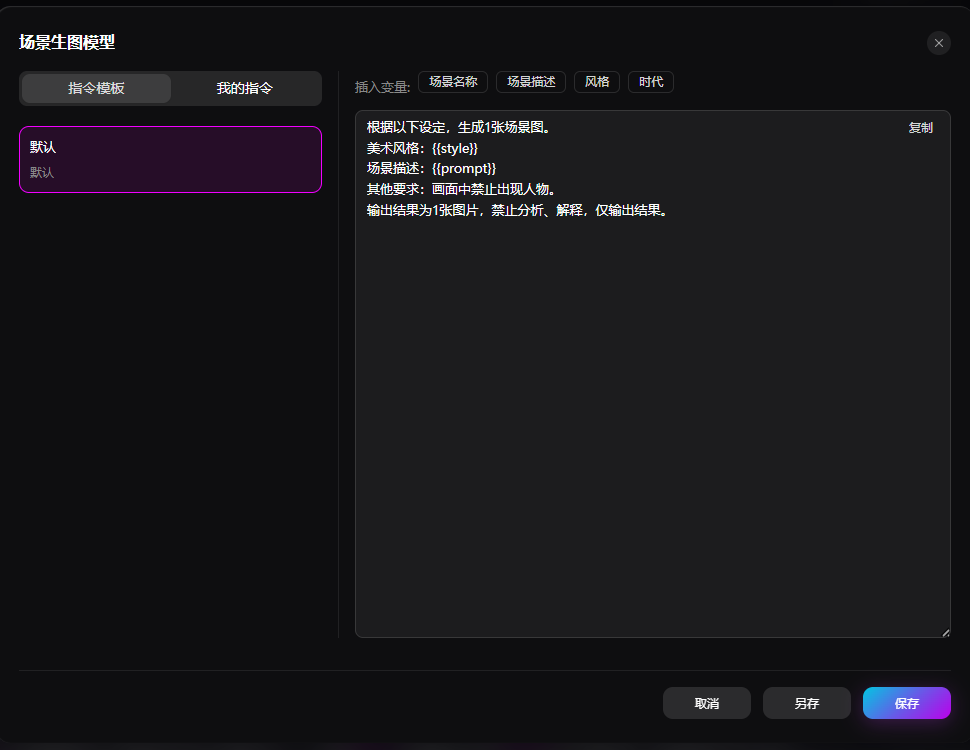Screen dimensions: 970x750
Task: Insert the 场景描述 variable
Action: click(x=531, y=82)
